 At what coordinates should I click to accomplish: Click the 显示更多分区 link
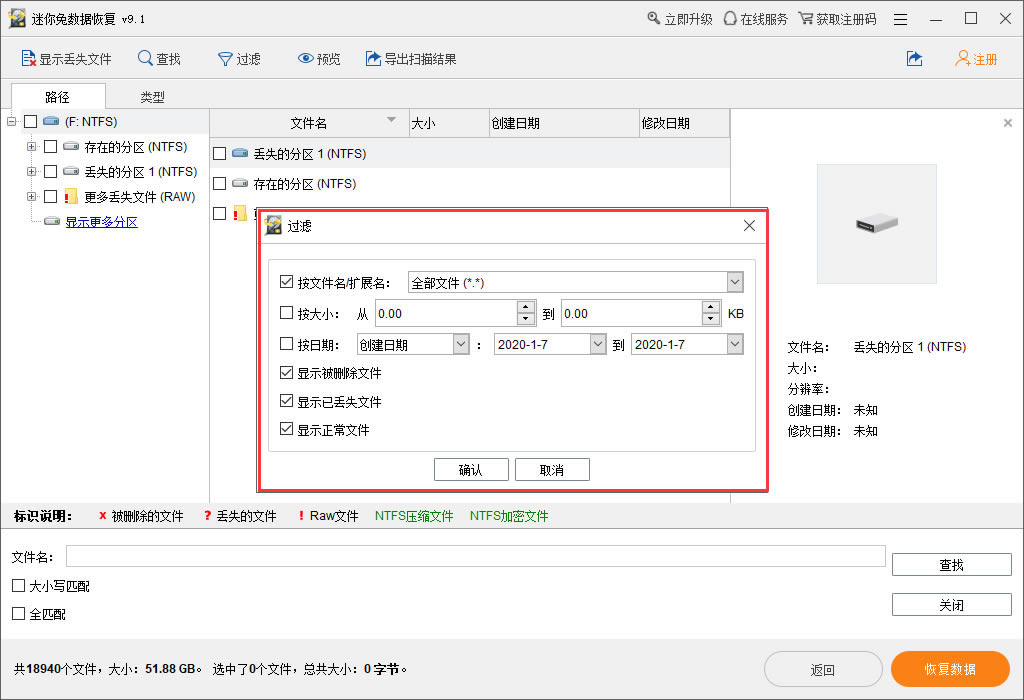[101, 222]
